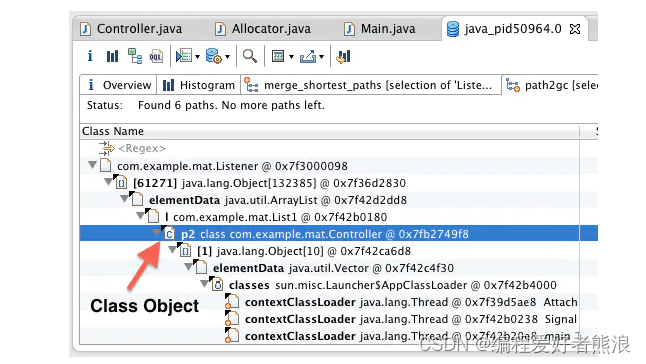Click the Run Expert System Test icon
646x364 pixels.
184,56
